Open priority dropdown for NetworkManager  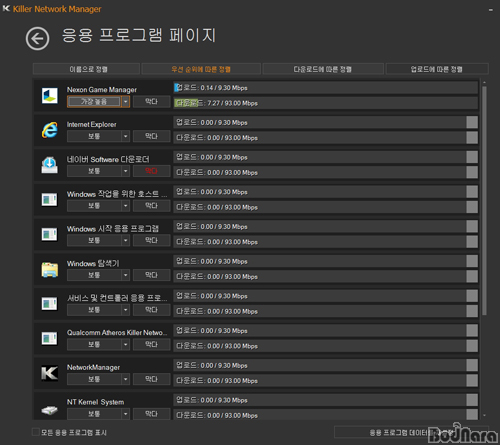tap(125, 379)
